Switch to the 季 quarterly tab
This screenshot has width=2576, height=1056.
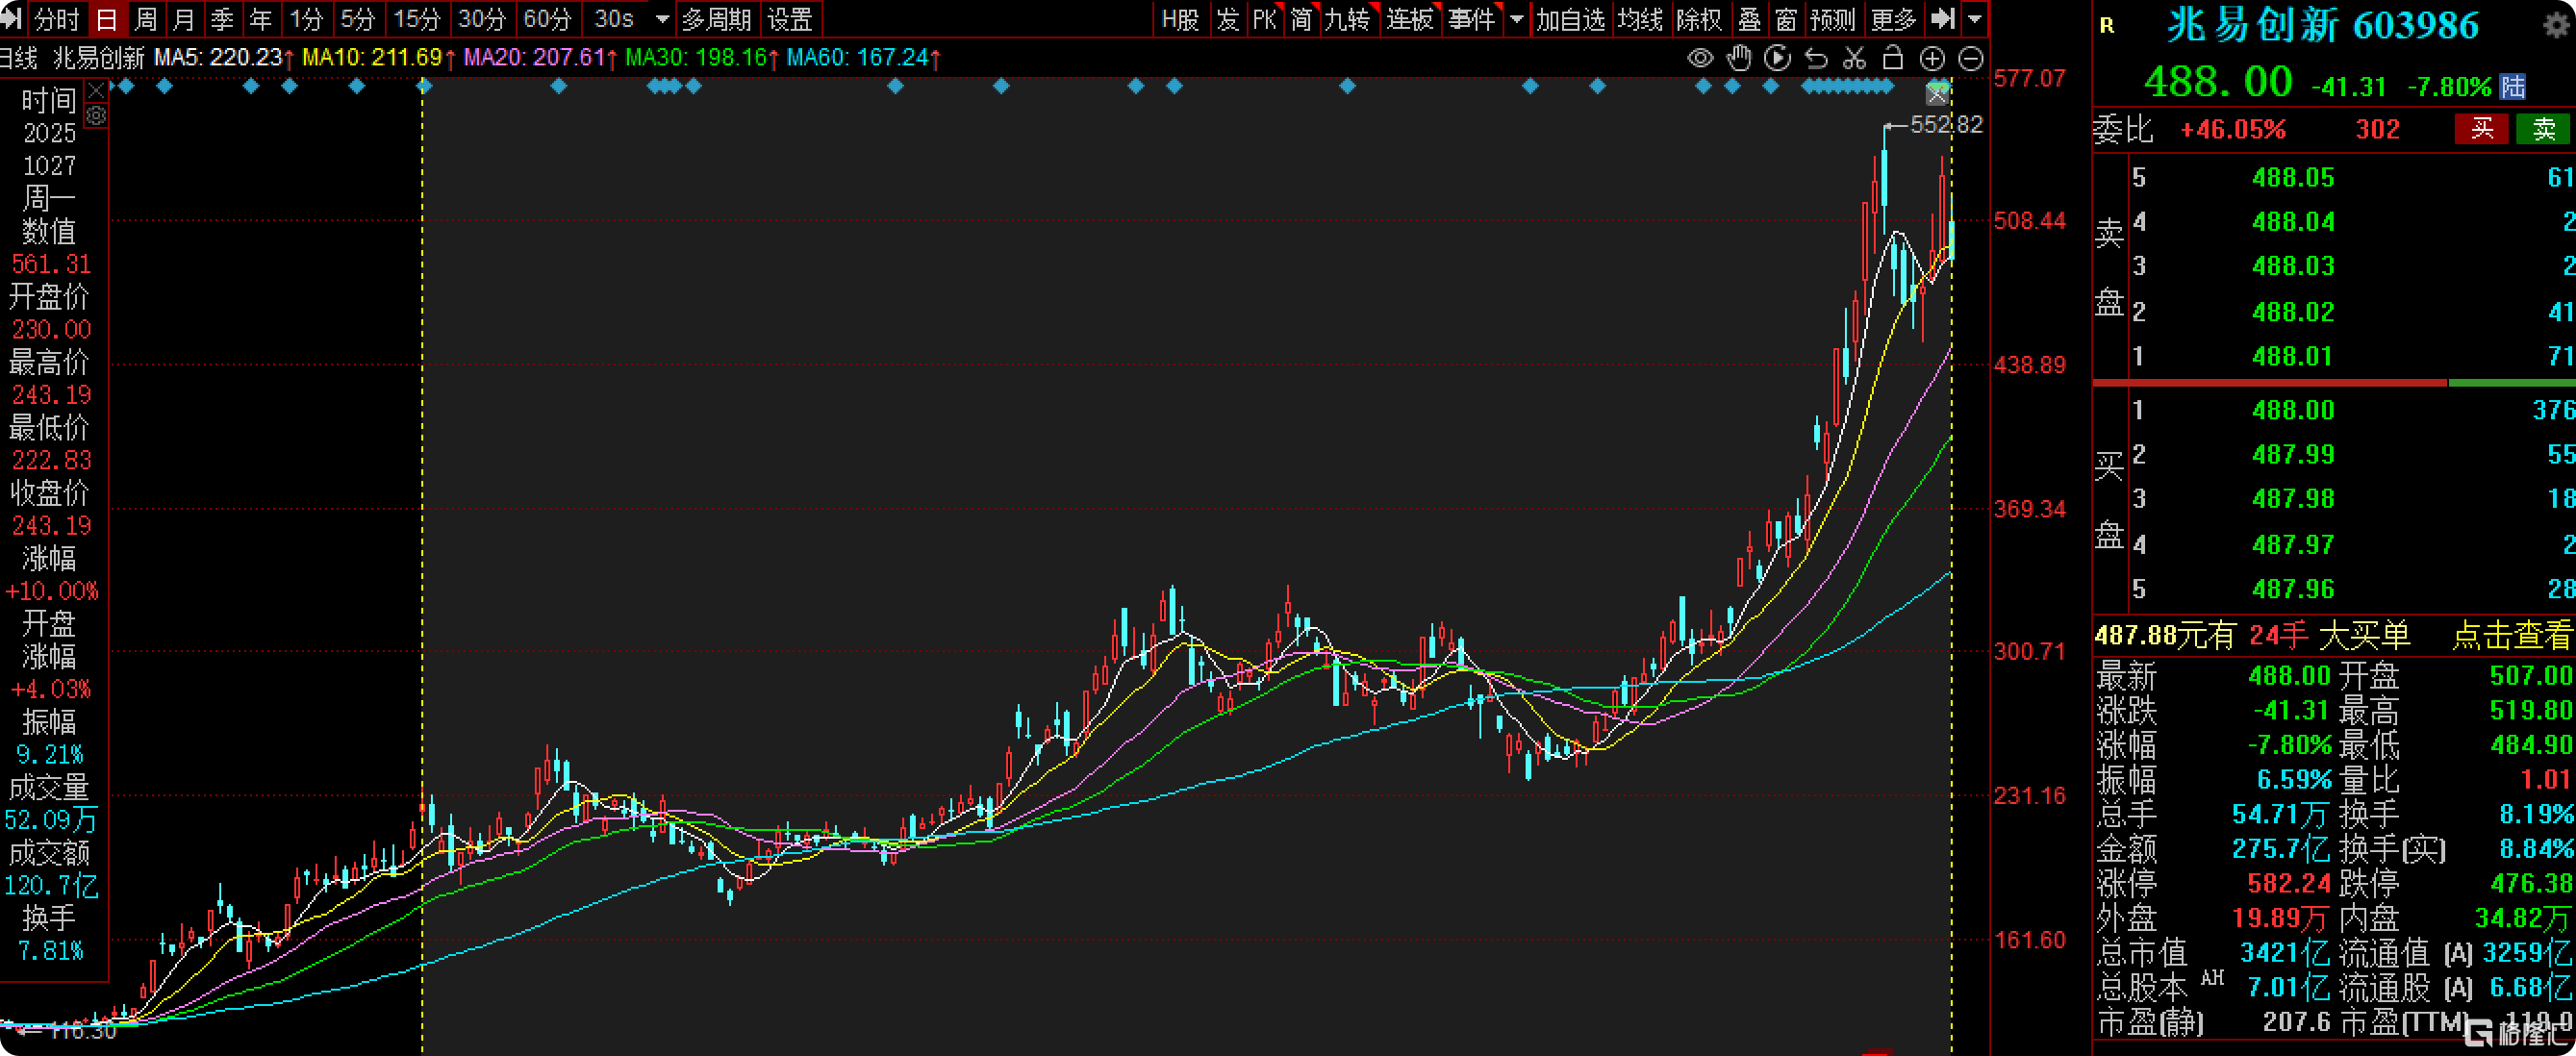tap(222, 19)
